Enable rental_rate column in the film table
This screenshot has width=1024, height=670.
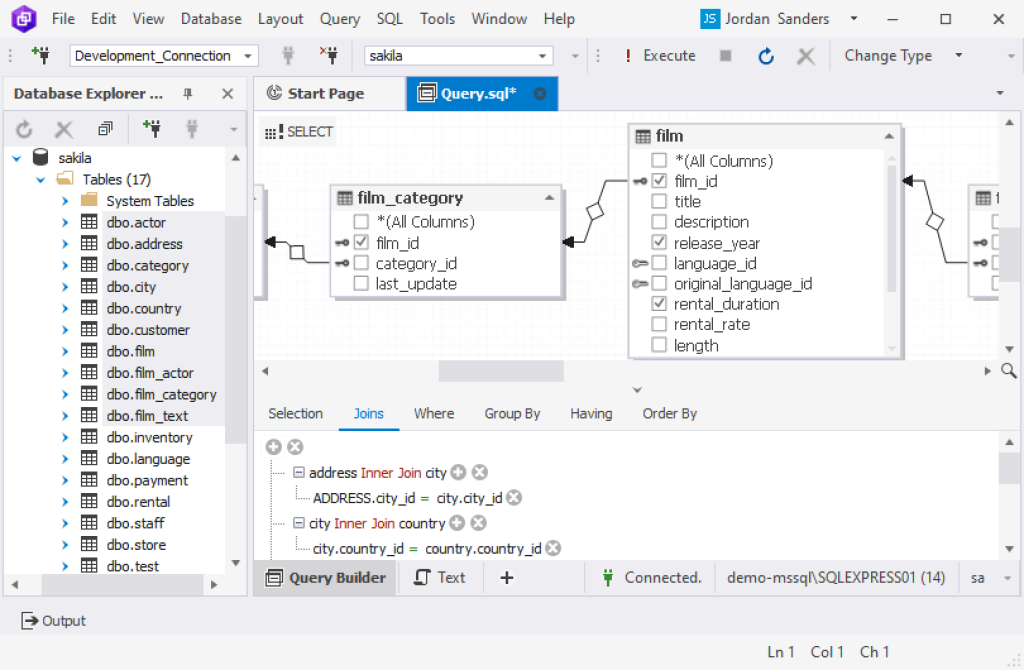click(x=657, y=325)
